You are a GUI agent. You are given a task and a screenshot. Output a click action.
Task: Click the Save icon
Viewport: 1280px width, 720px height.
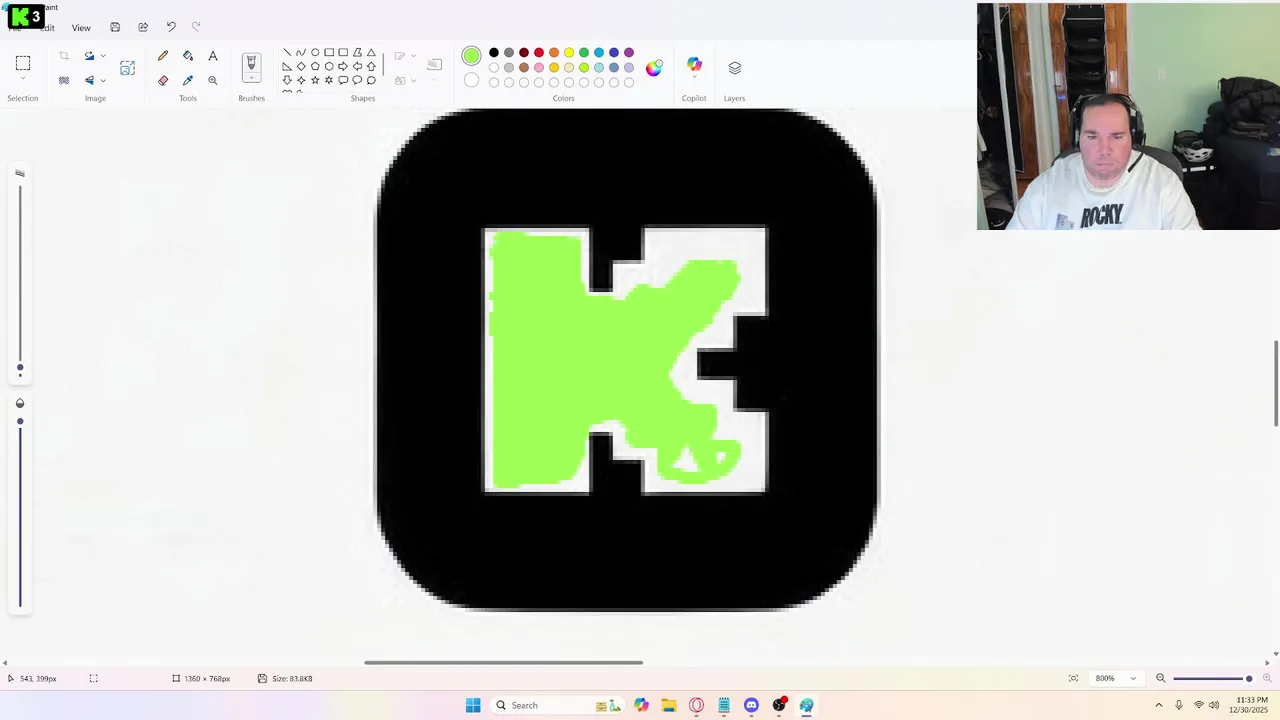click(x=115, y=27)
